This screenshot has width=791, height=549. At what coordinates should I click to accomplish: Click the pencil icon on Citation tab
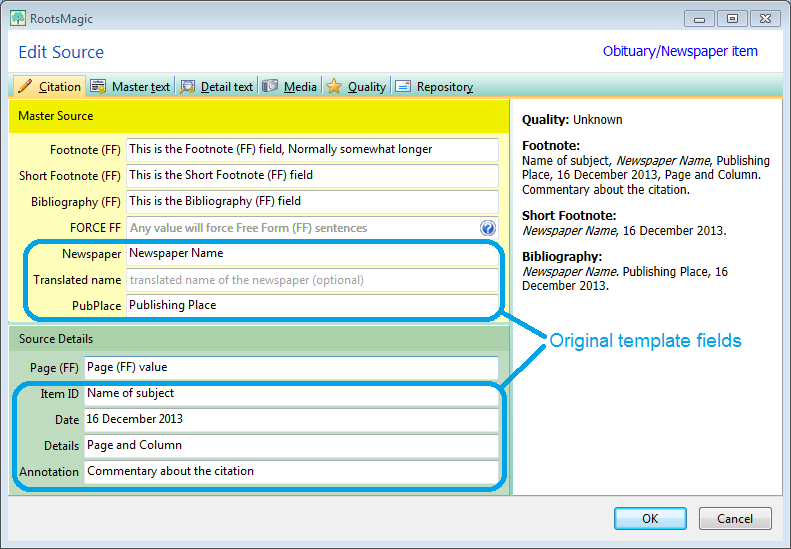(x=25, y=86)
